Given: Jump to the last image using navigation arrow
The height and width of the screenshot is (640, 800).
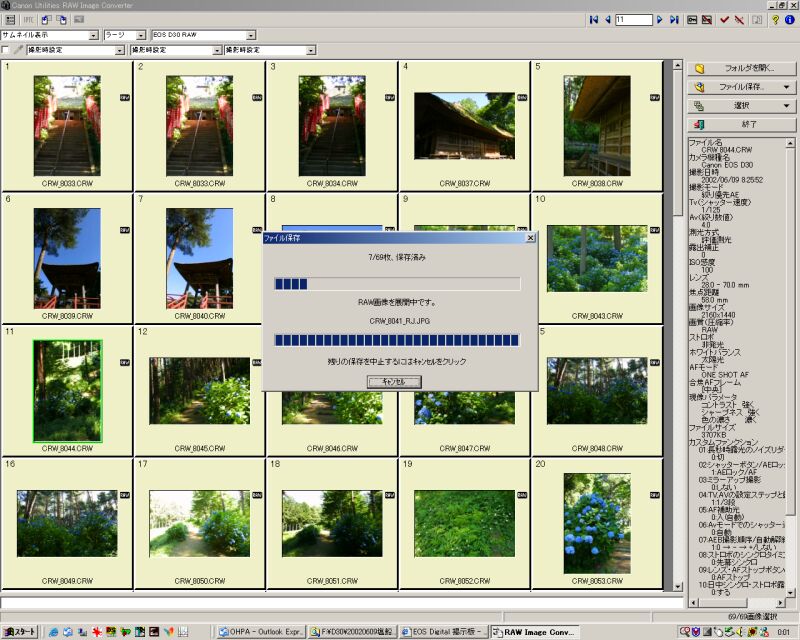Looking at the screenshot, I should tap(674, 19).
